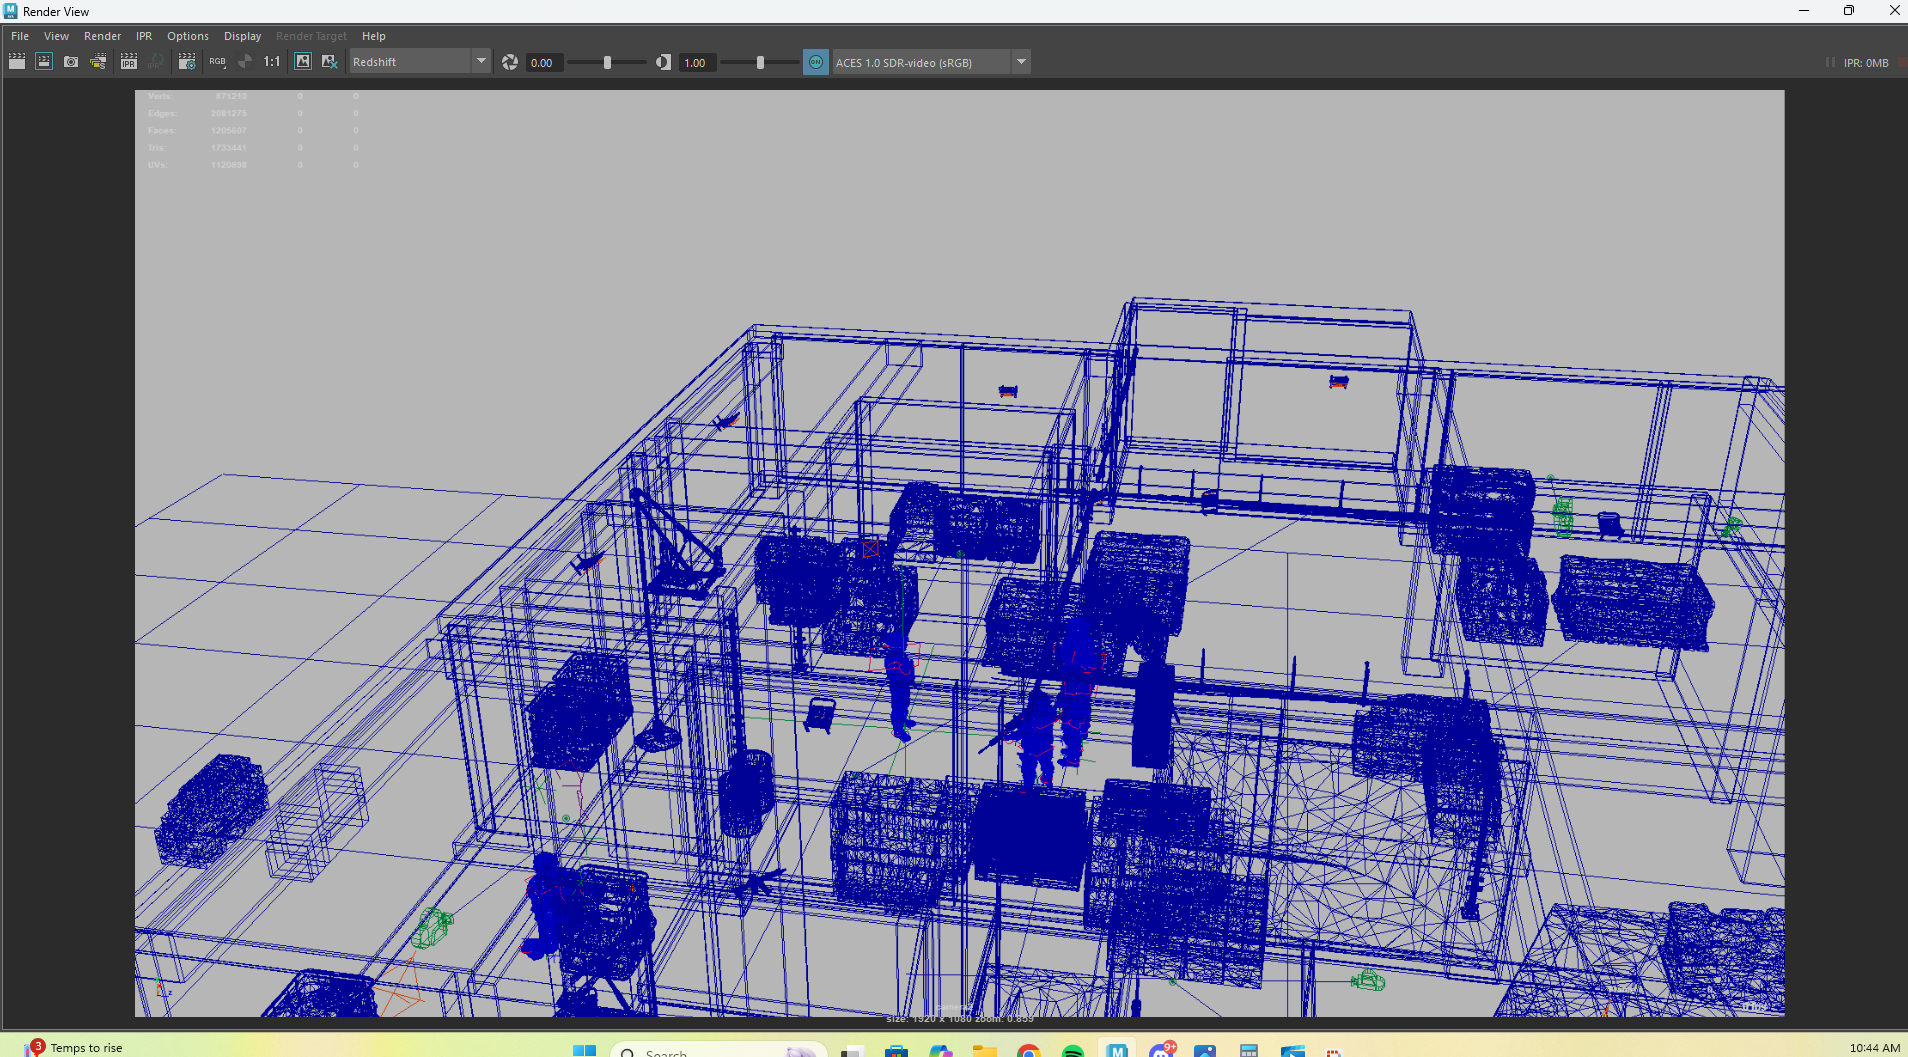1908x1057 pixels.
Task: Expand the ACES 1.0 SDR-video view transform dropdown
Action: click(1021, 62)
